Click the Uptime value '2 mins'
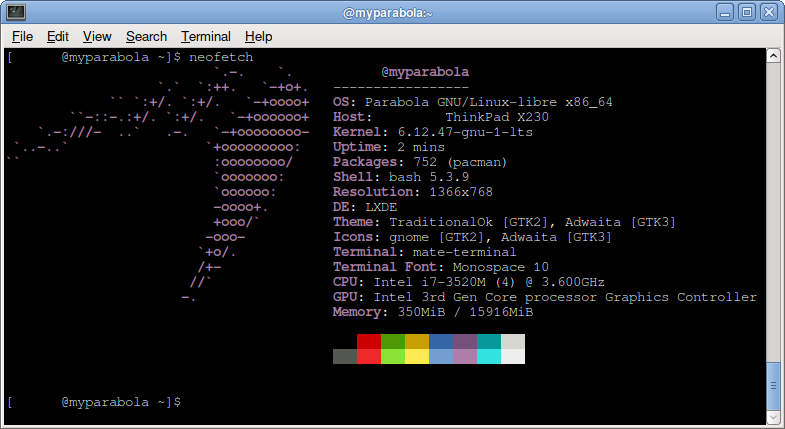 (x=421, y=147)
